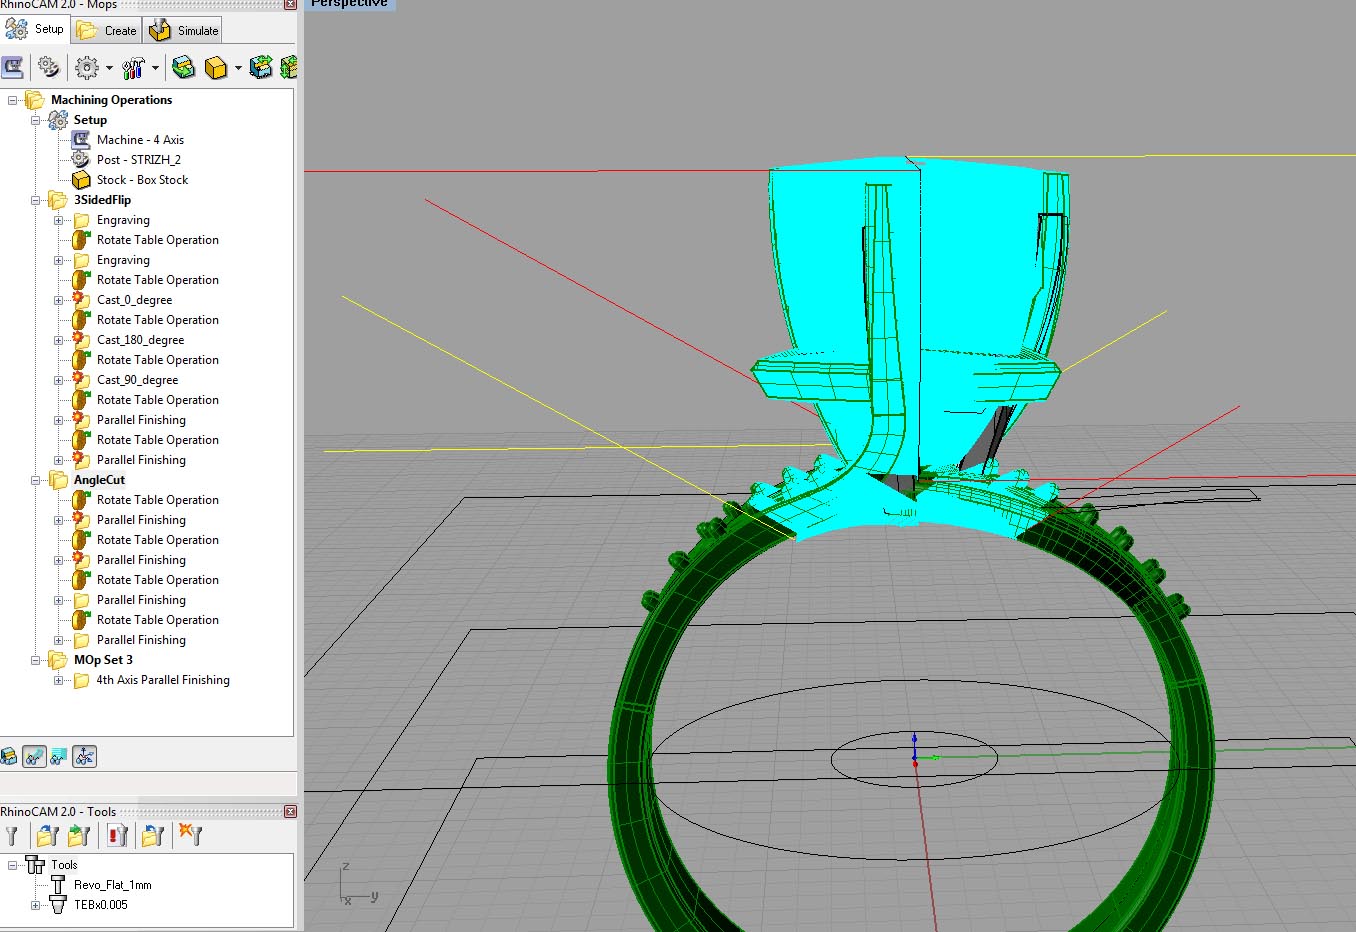This screenshot has height=932, width=1356.
Task: Expand the Cast_0_degree operation node
Action: 58,300
